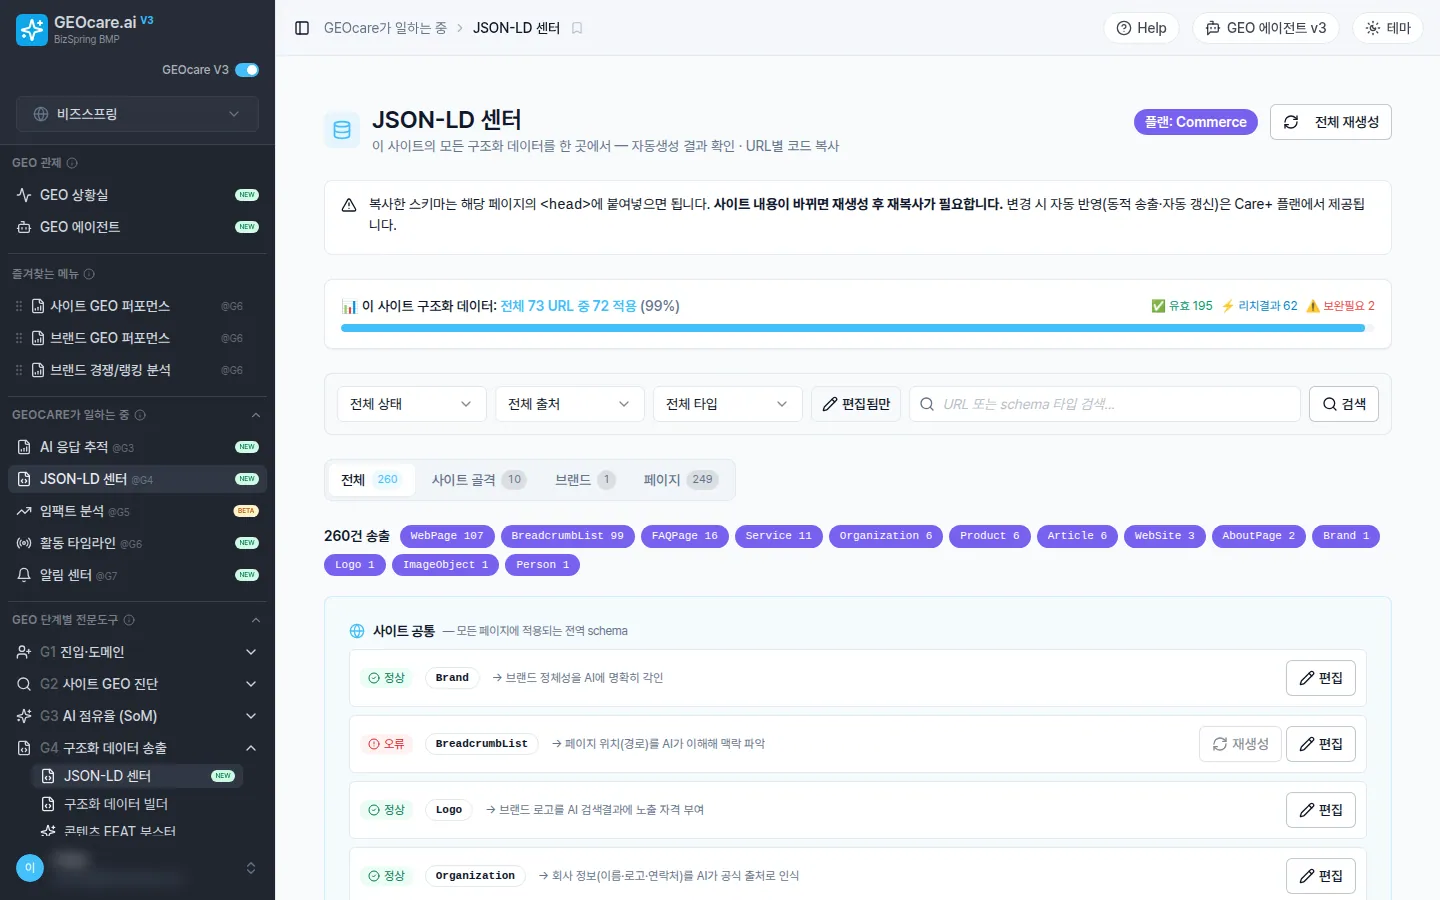Viewport: 1440px width, 900px height.
Task: Grab drag handle of 브랜드 GEO 퍼포먼스
Action: point(19,338)
